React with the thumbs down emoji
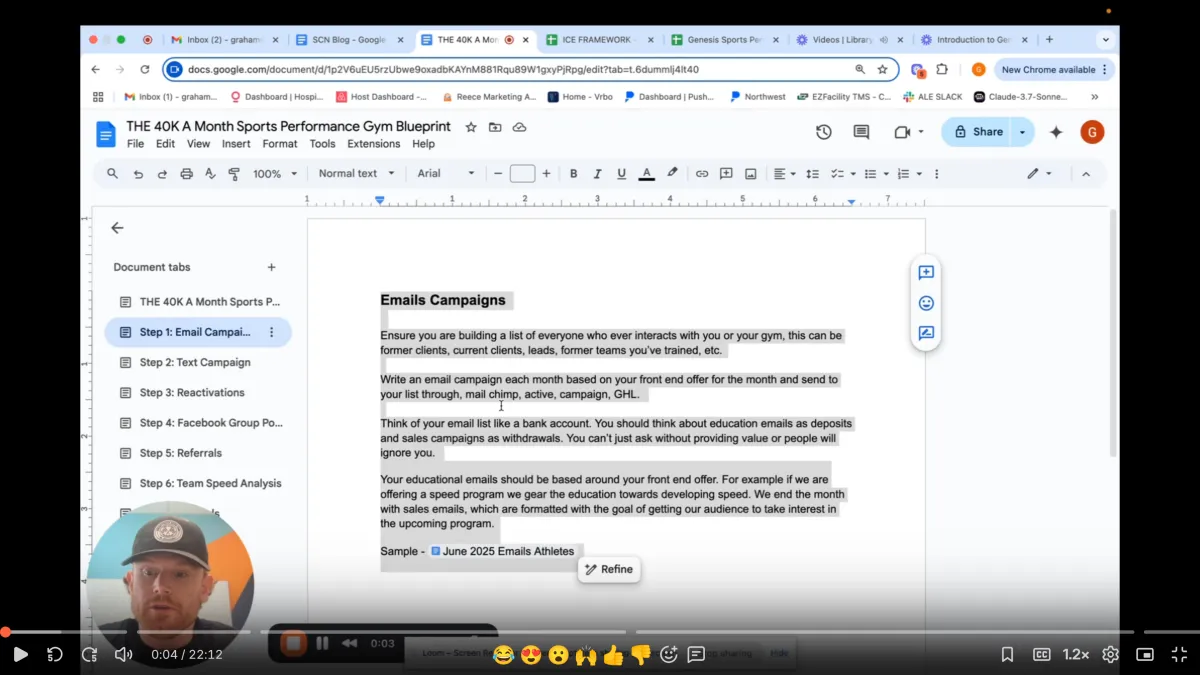 pyautogui.click(x=640, y=655)
